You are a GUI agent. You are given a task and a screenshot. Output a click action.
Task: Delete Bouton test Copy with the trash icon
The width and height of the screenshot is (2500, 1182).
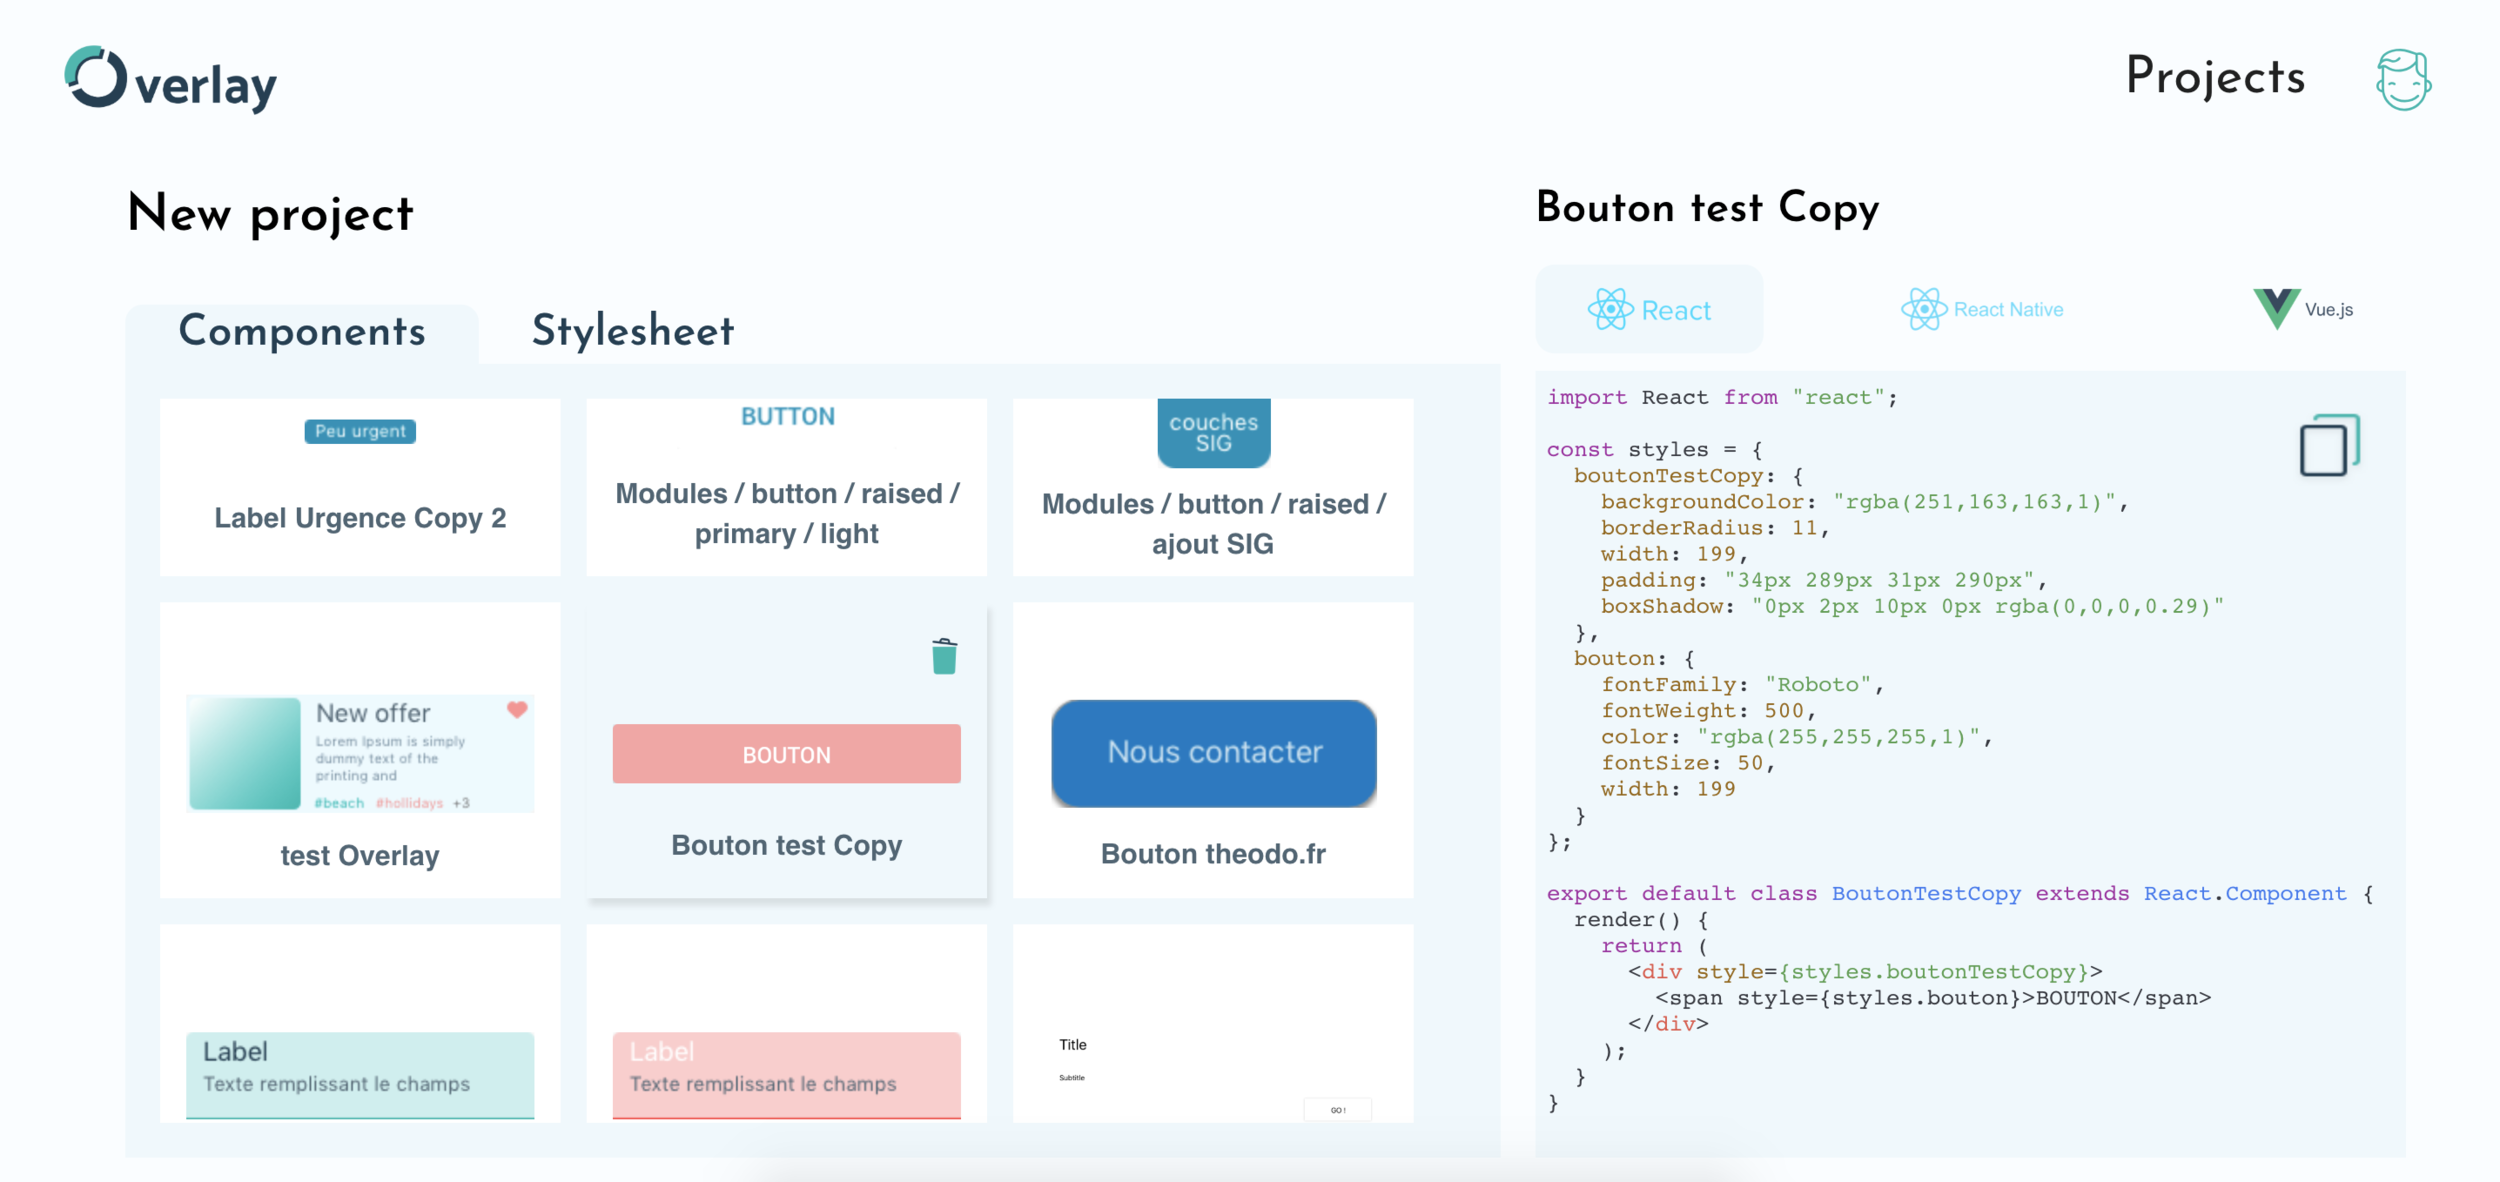click(x=944, y=657)
